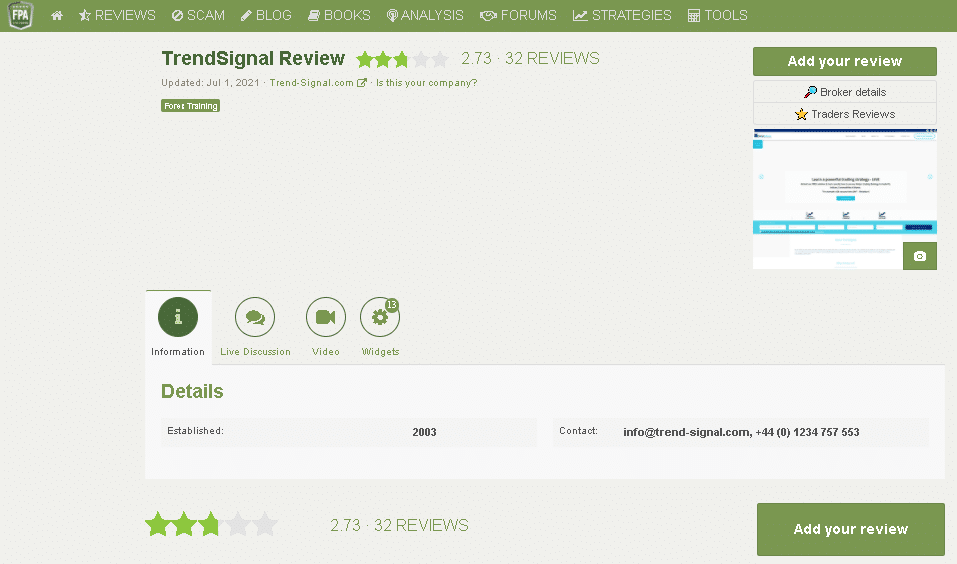Open the Widgets gear icon

tap(379, 317)
